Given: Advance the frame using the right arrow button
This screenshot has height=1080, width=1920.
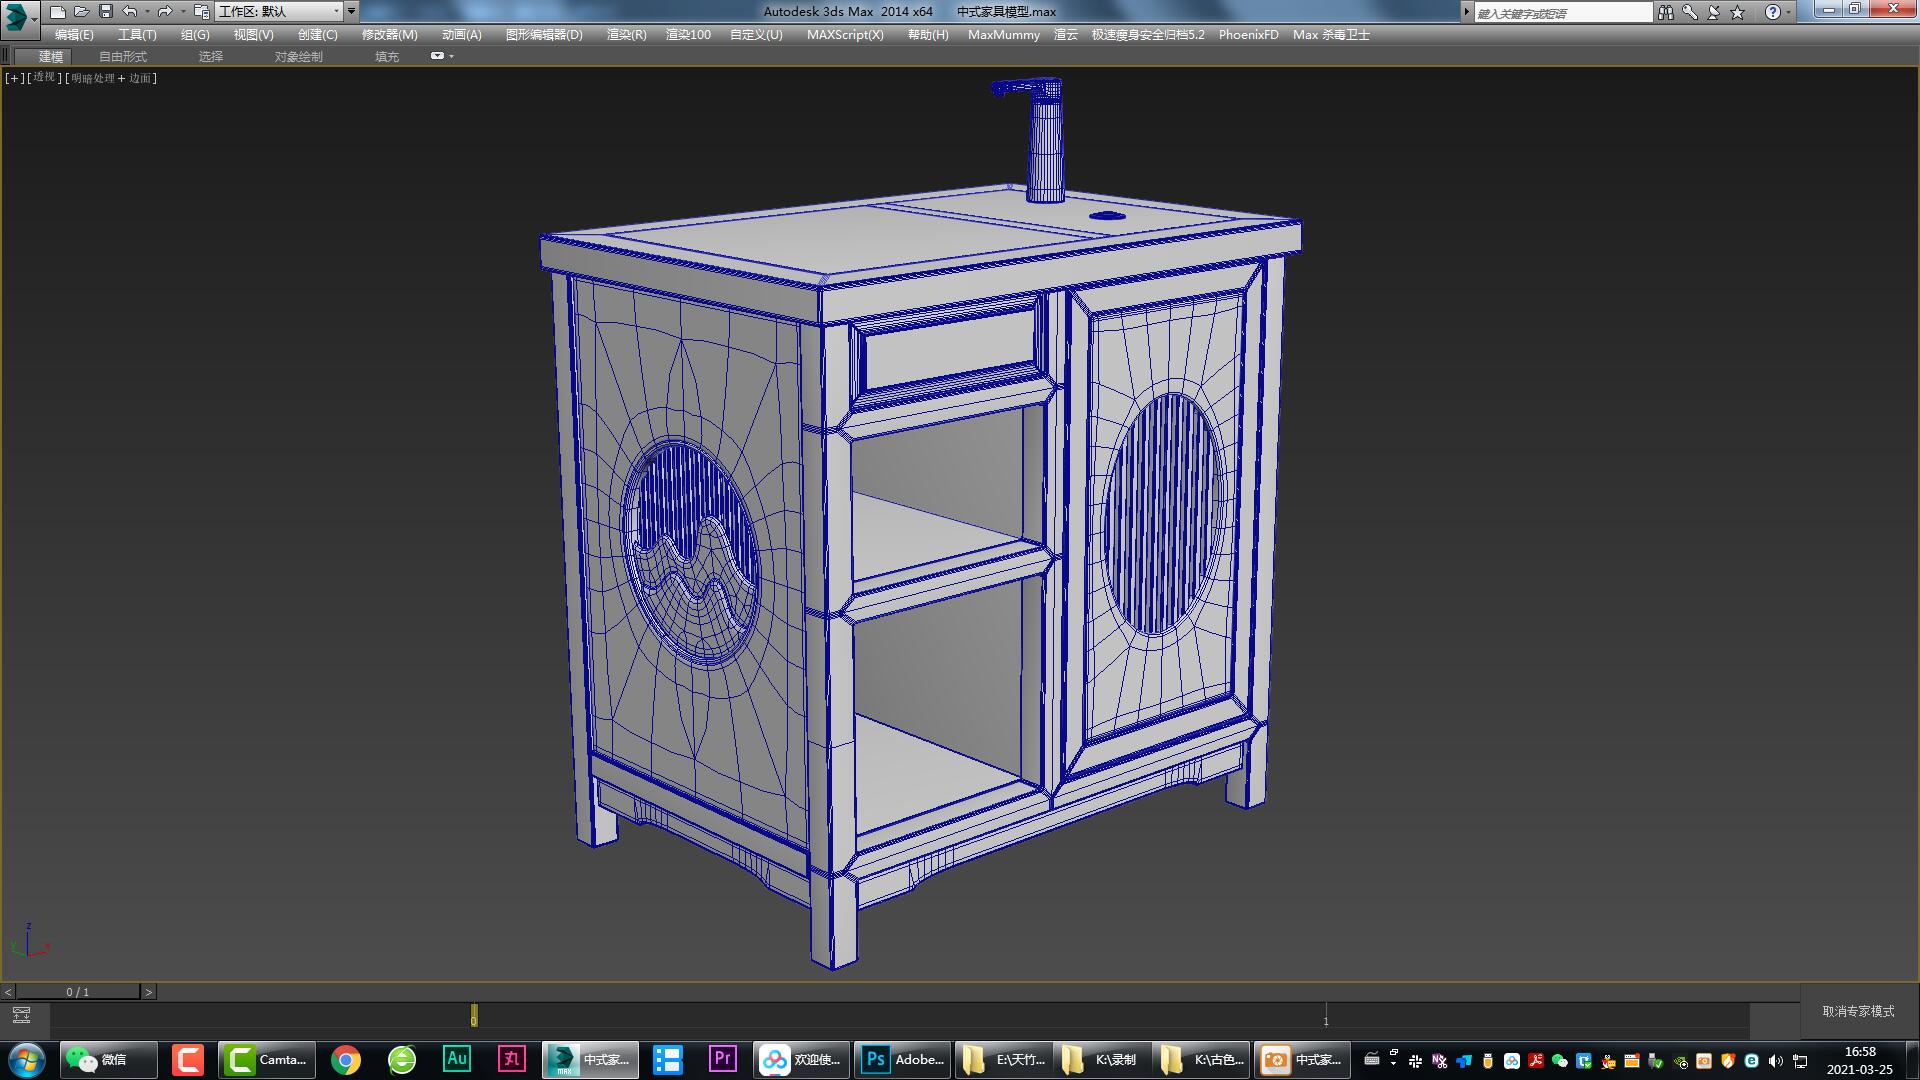Looking at the screenshot, I should 149,991.
